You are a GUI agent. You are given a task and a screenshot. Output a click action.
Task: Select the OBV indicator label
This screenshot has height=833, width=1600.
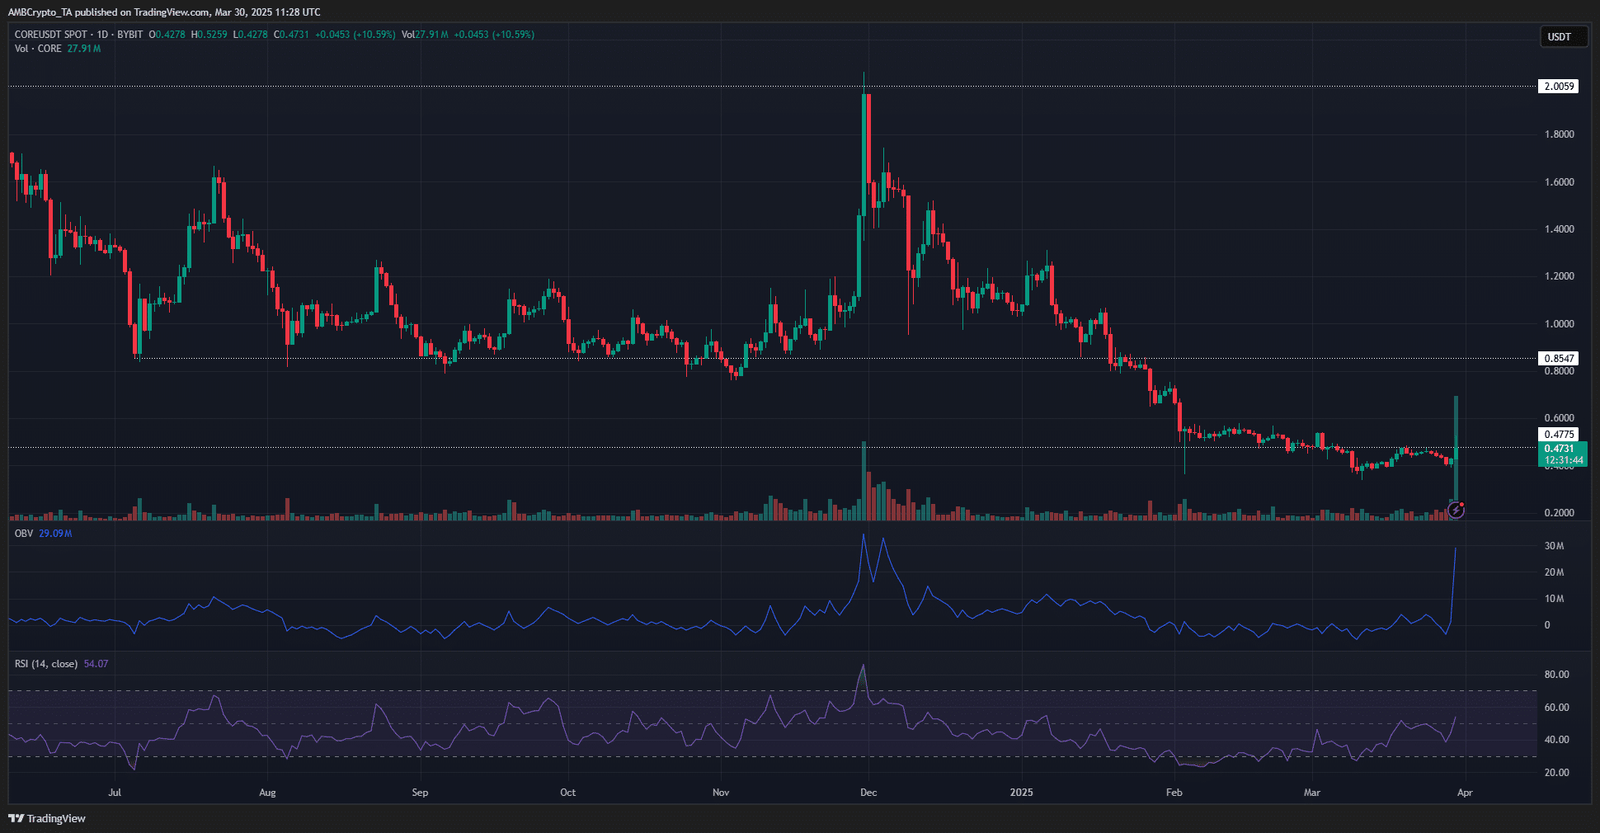pyautogui.click(x=23, y=533)
